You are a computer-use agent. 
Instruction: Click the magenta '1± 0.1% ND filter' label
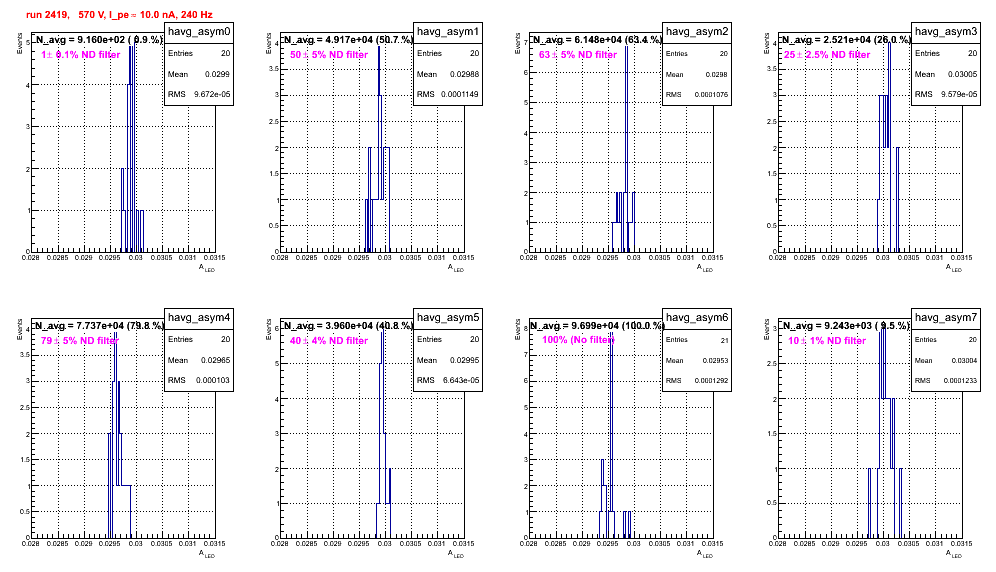tap(81, 55)
